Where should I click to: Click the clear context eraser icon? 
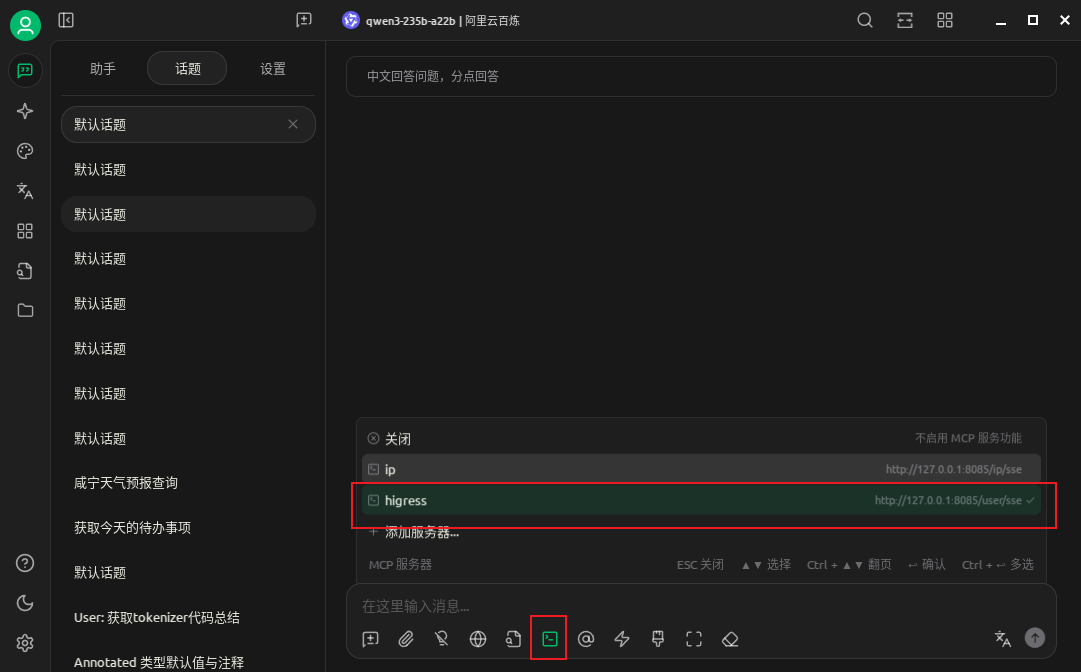pos(730,639)
